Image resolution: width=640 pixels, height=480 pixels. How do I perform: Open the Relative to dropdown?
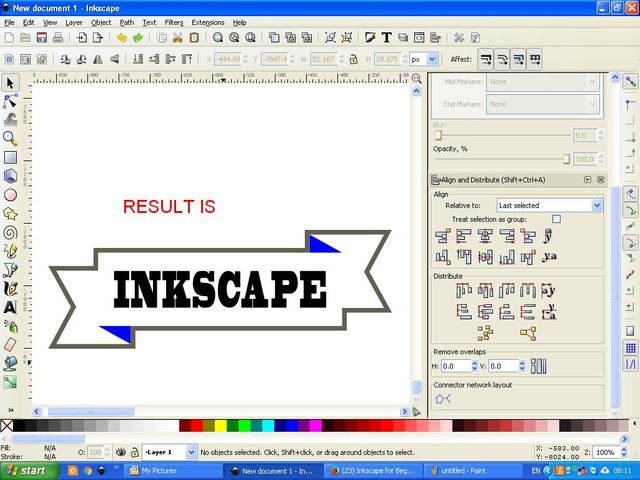tap(549, 205)
